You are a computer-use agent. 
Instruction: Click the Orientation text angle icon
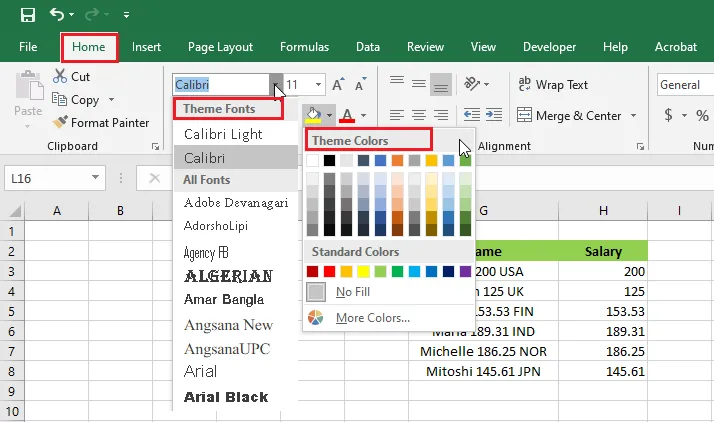(472, 84)
